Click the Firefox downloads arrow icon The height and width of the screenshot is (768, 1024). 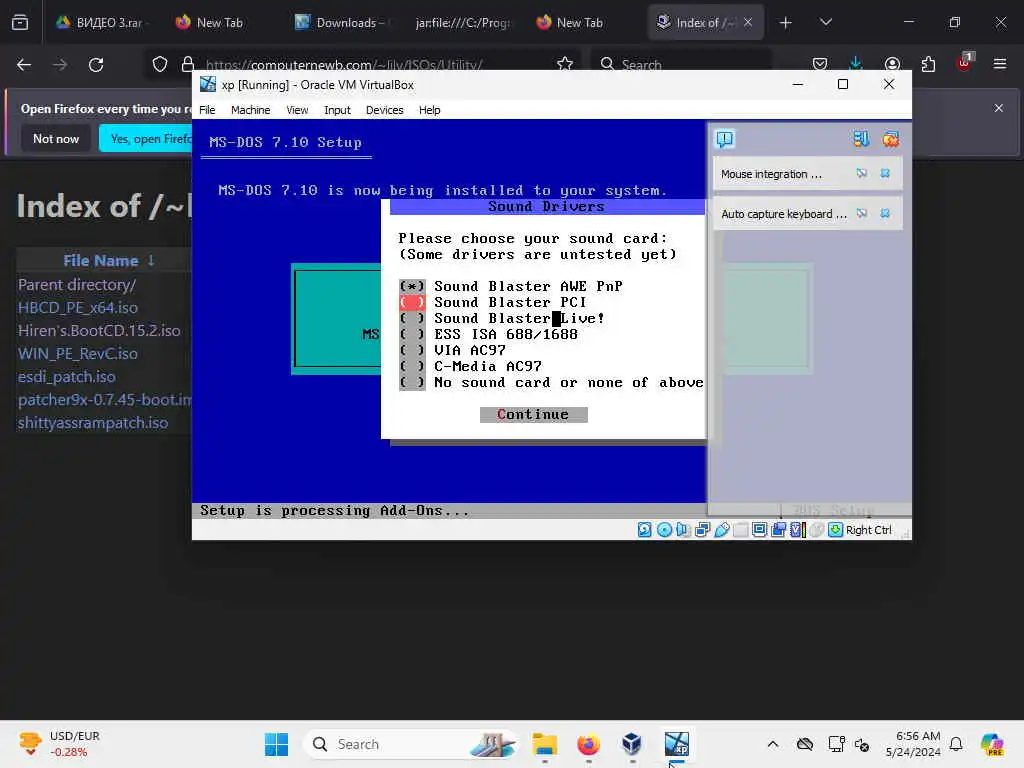click(x=856, y=64)
